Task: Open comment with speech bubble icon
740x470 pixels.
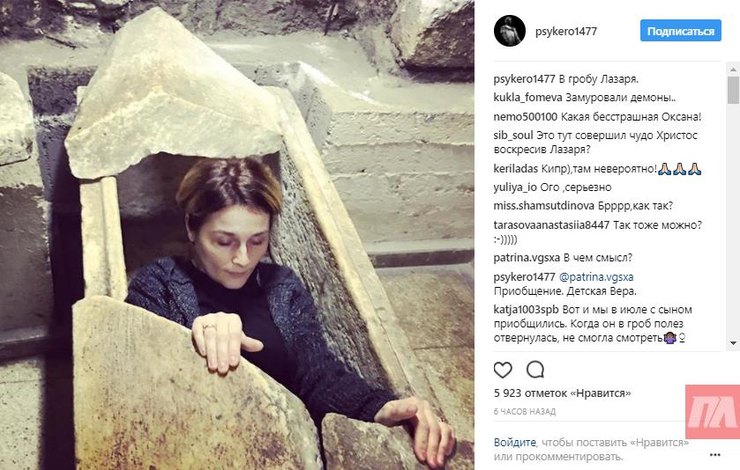Action: (x=535, y=370)
